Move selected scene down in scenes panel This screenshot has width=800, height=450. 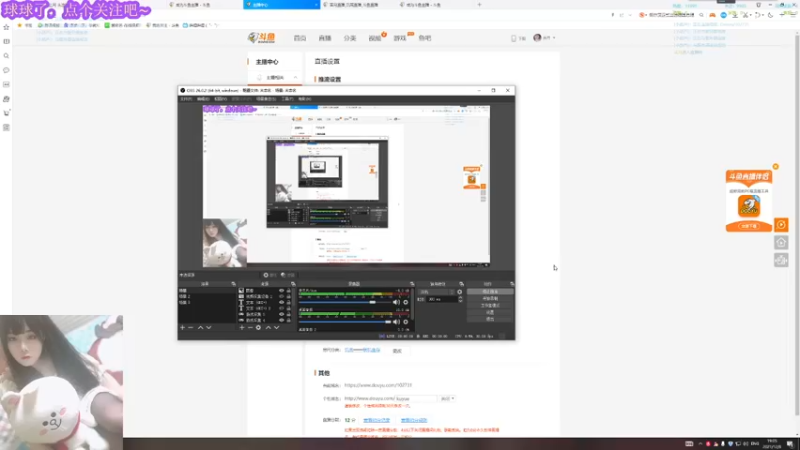209,328
